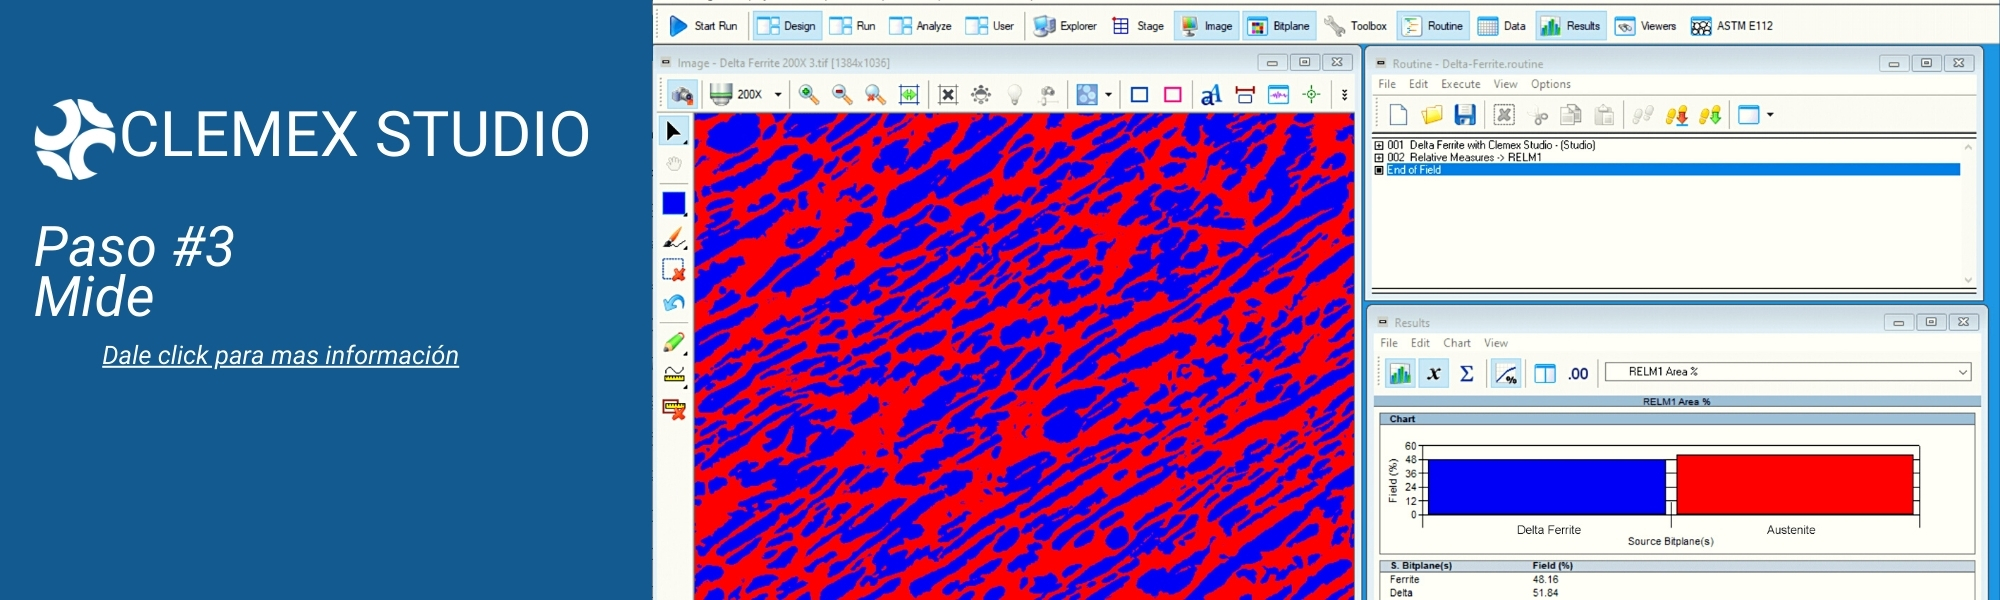Open the File menu in Routine window
Viewport: 2000px width, 600px height.
point(1387,84)
